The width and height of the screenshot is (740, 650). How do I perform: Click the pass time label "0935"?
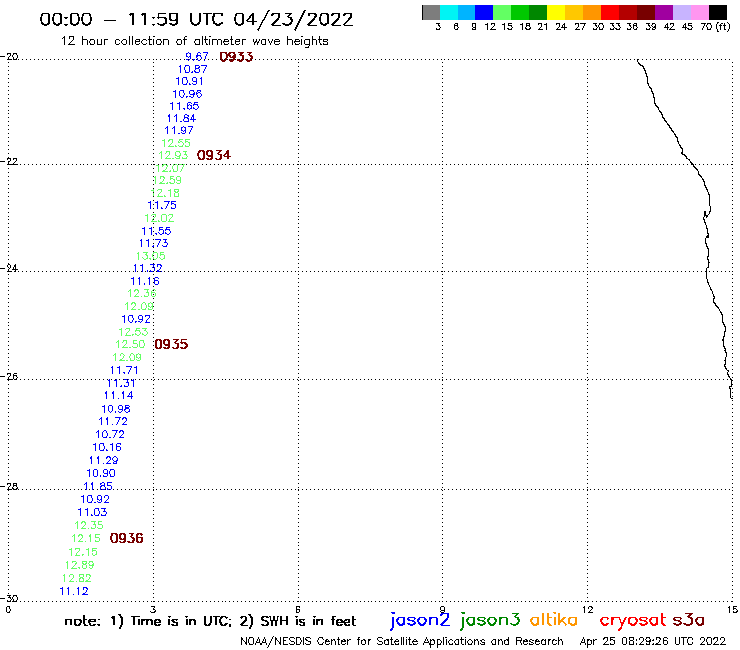[x=171, y=344]
